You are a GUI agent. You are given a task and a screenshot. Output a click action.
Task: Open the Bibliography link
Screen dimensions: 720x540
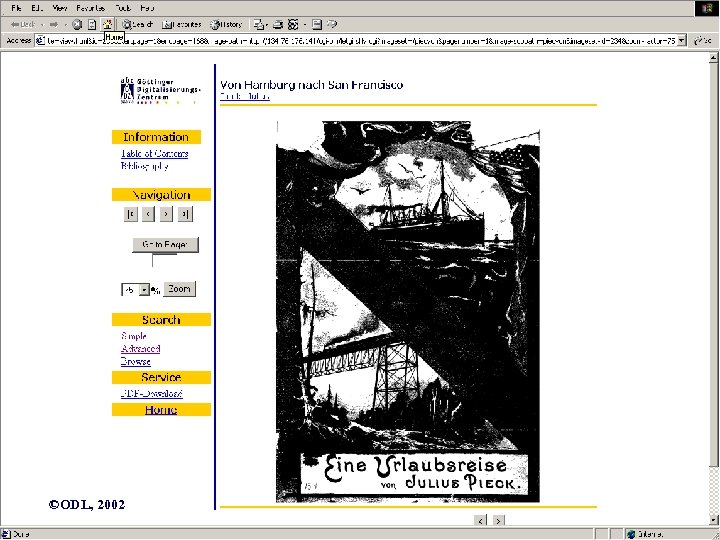click(x=144, y=166)
